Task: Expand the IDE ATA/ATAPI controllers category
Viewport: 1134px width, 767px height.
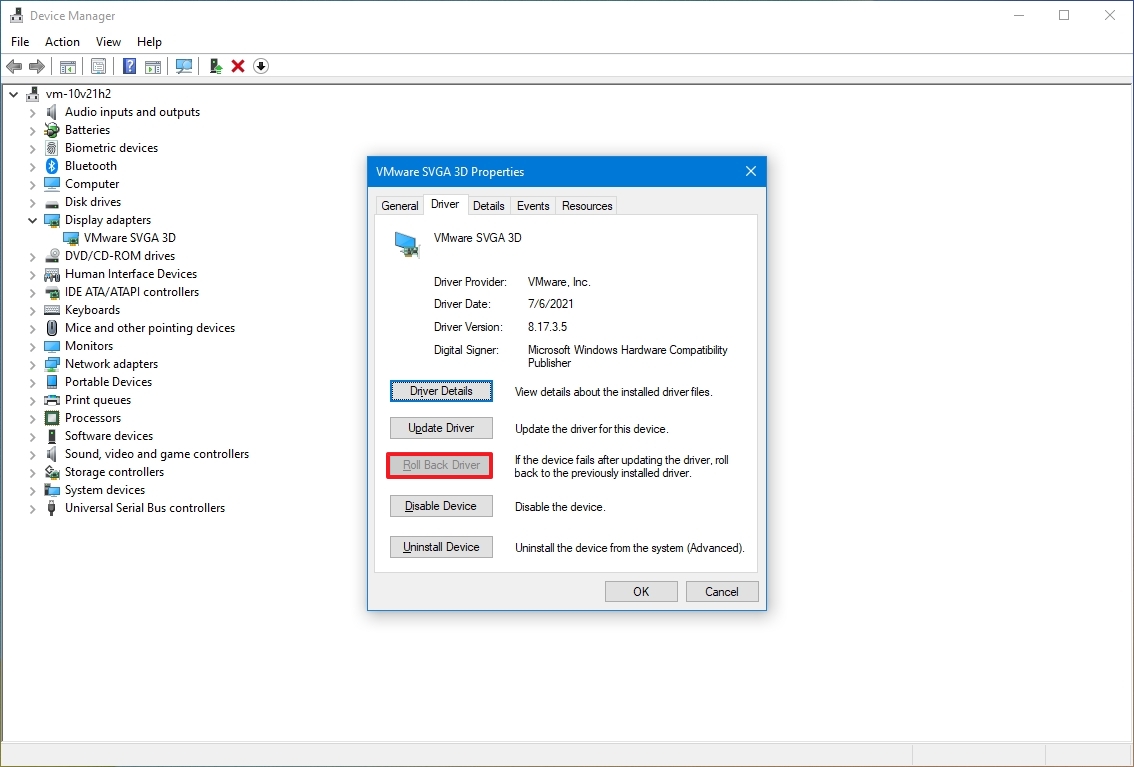Action: tap(33, 292)
